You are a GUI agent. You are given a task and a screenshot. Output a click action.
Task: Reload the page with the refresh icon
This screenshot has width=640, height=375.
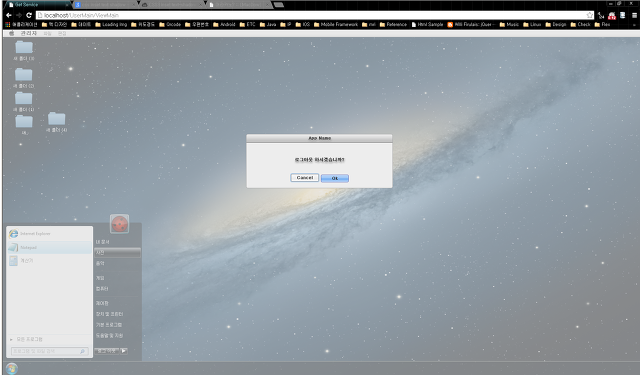click(x=29, y=15)
